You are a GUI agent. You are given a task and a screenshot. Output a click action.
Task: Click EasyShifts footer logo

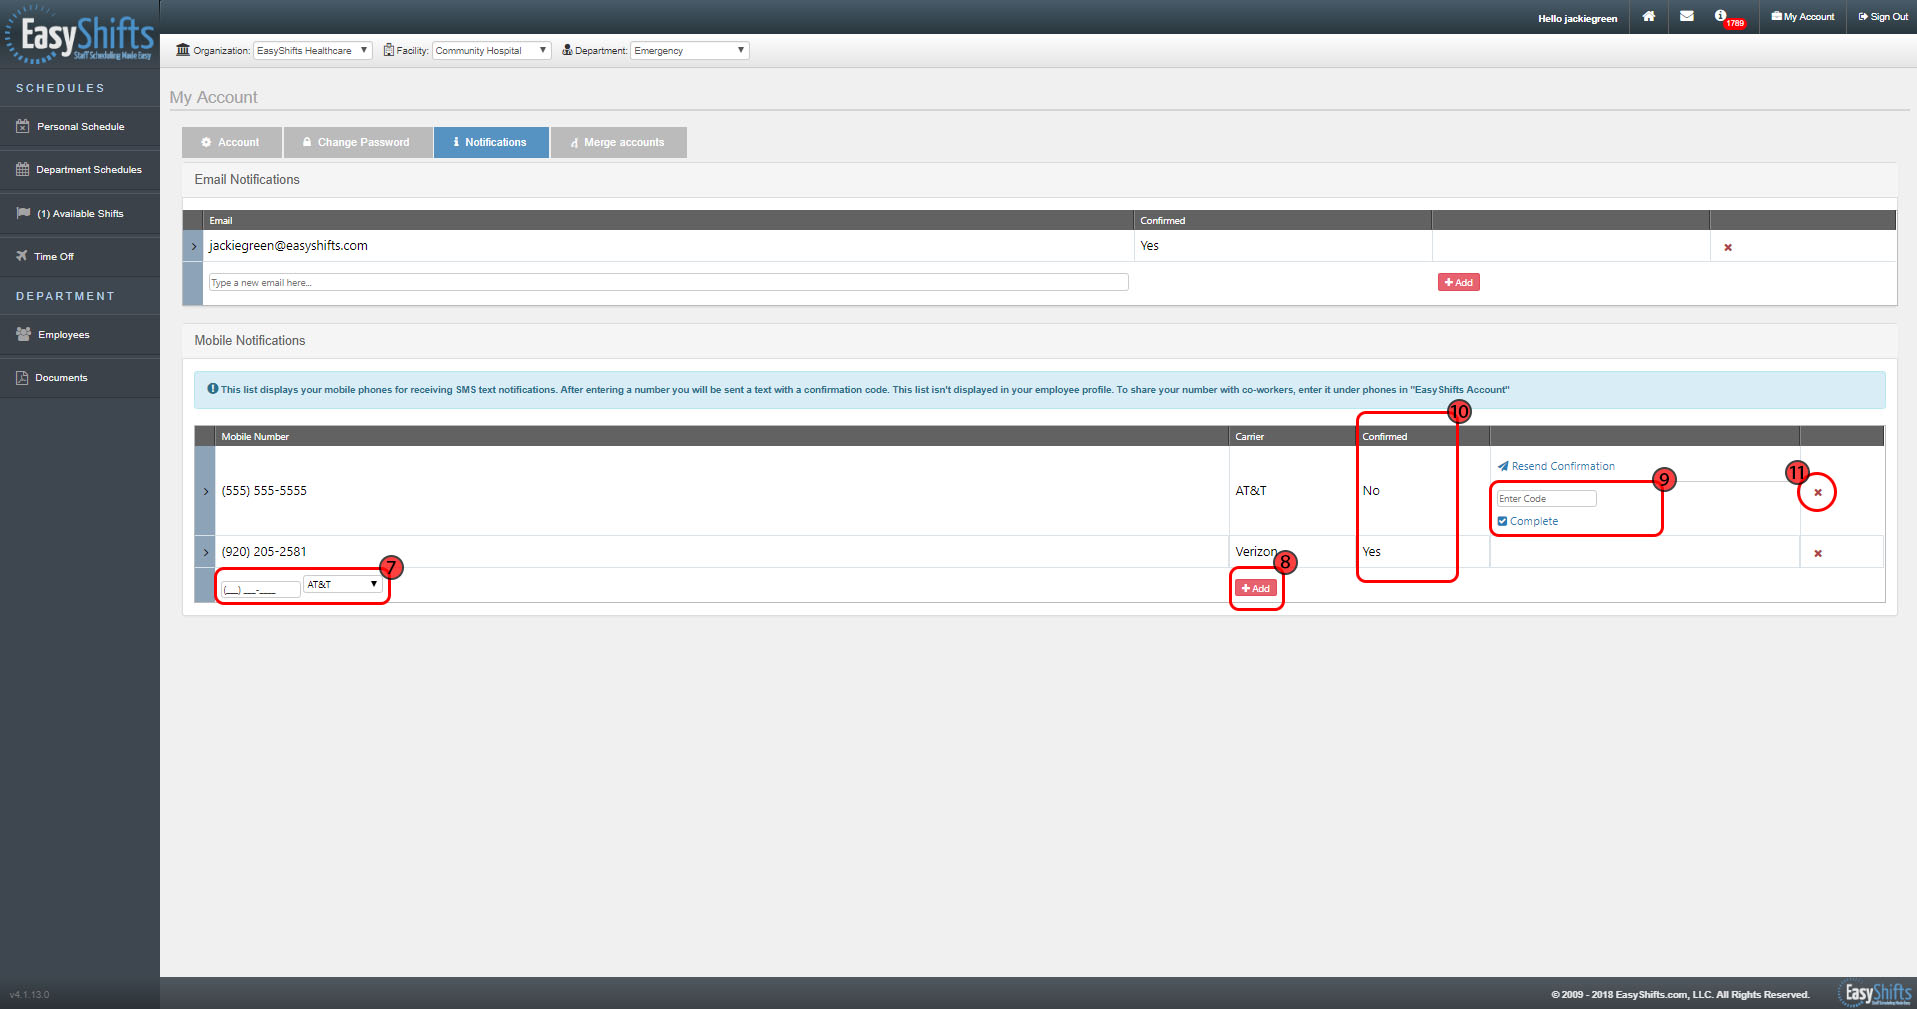(1876, 992)
